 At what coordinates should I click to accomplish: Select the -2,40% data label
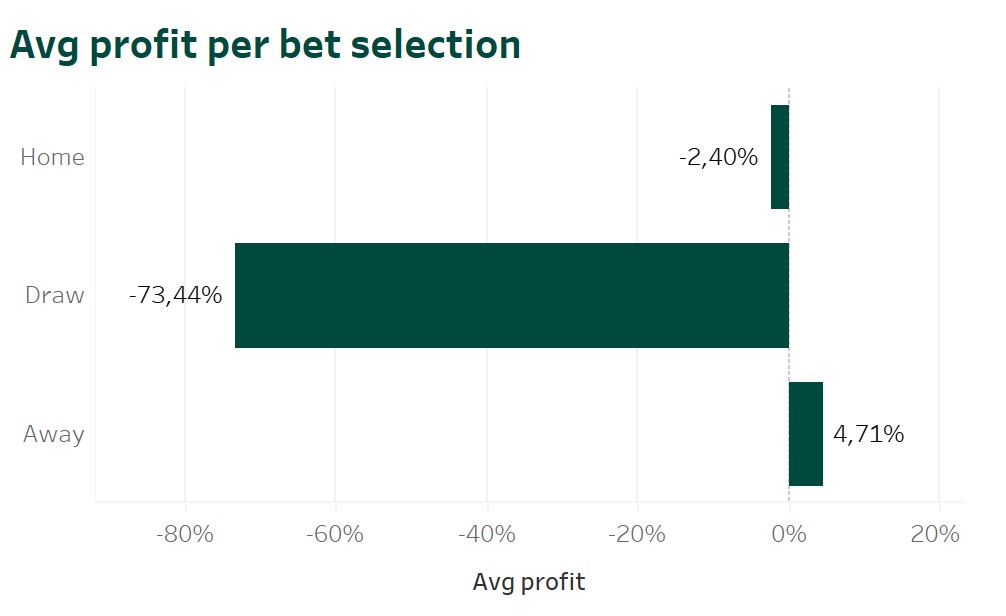(x=718, y=157)
